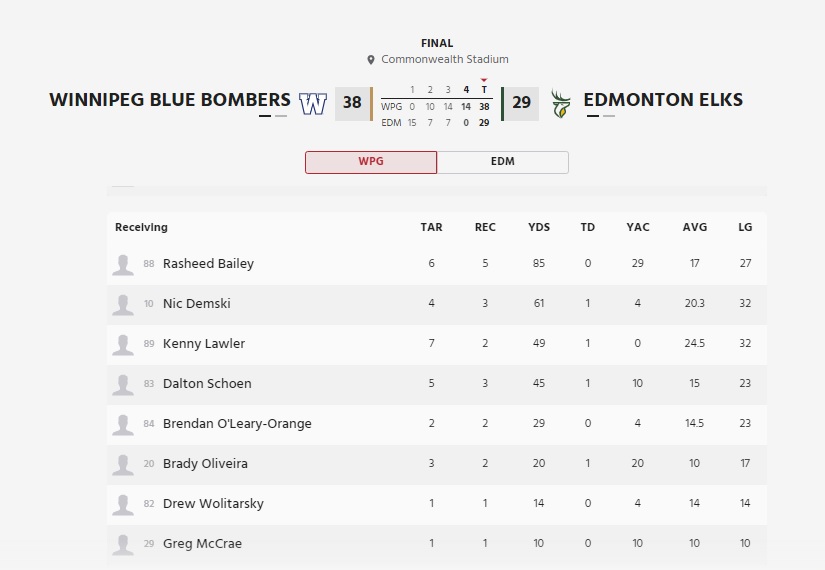
Task: Sort receiving table by YDS column
Action: tap(539, 228)
